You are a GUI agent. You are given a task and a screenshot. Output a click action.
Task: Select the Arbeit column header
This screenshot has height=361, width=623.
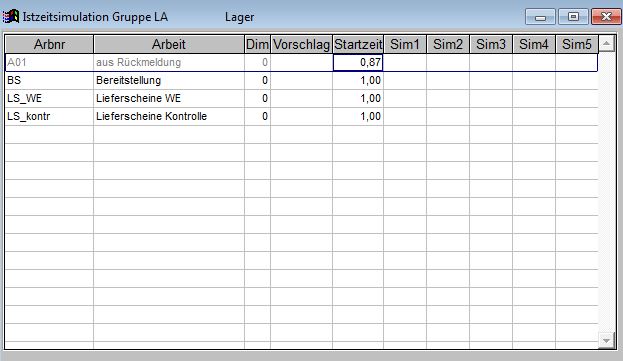pyautogui.click(x=169, y=44)
